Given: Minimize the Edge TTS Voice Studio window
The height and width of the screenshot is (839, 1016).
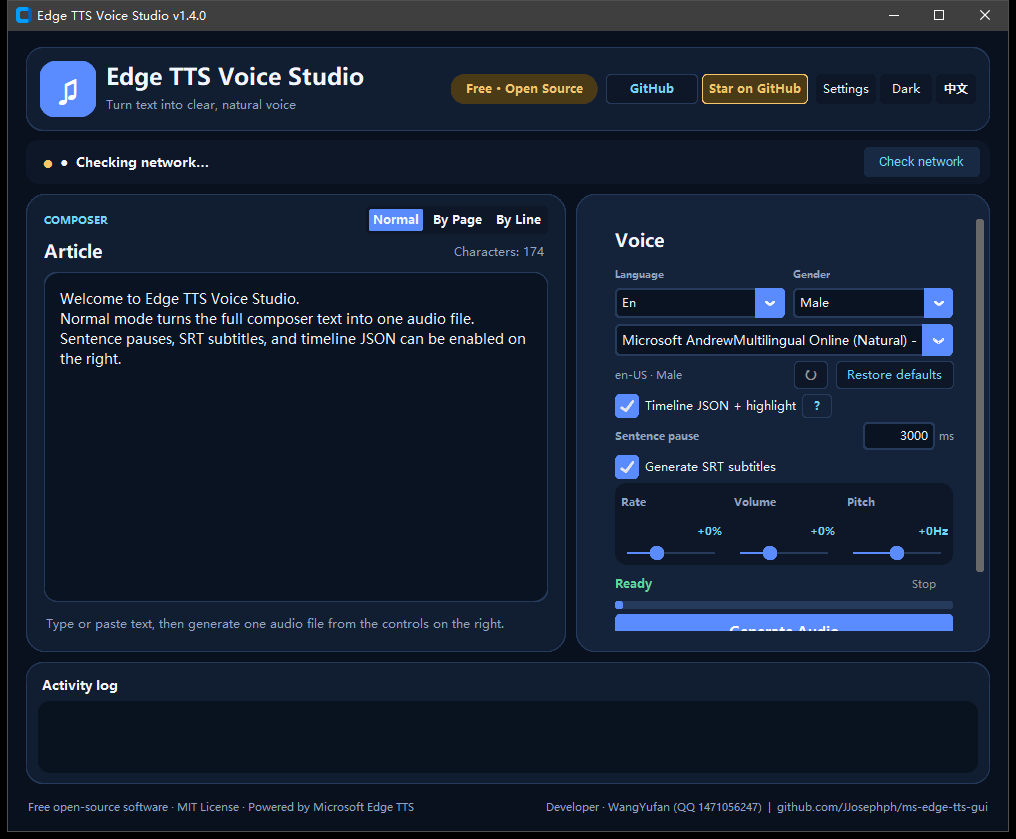Looking at the screenshot, I should pyautogui.click(x=894, y=15).
